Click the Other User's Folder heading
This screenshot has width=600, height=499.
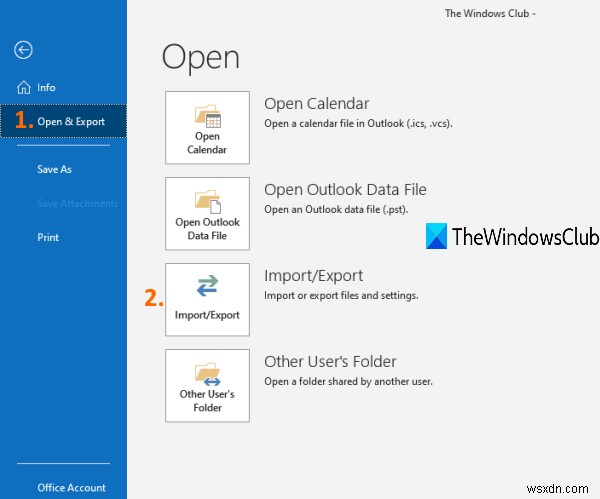pyautogui.click(x=330, y=362)
